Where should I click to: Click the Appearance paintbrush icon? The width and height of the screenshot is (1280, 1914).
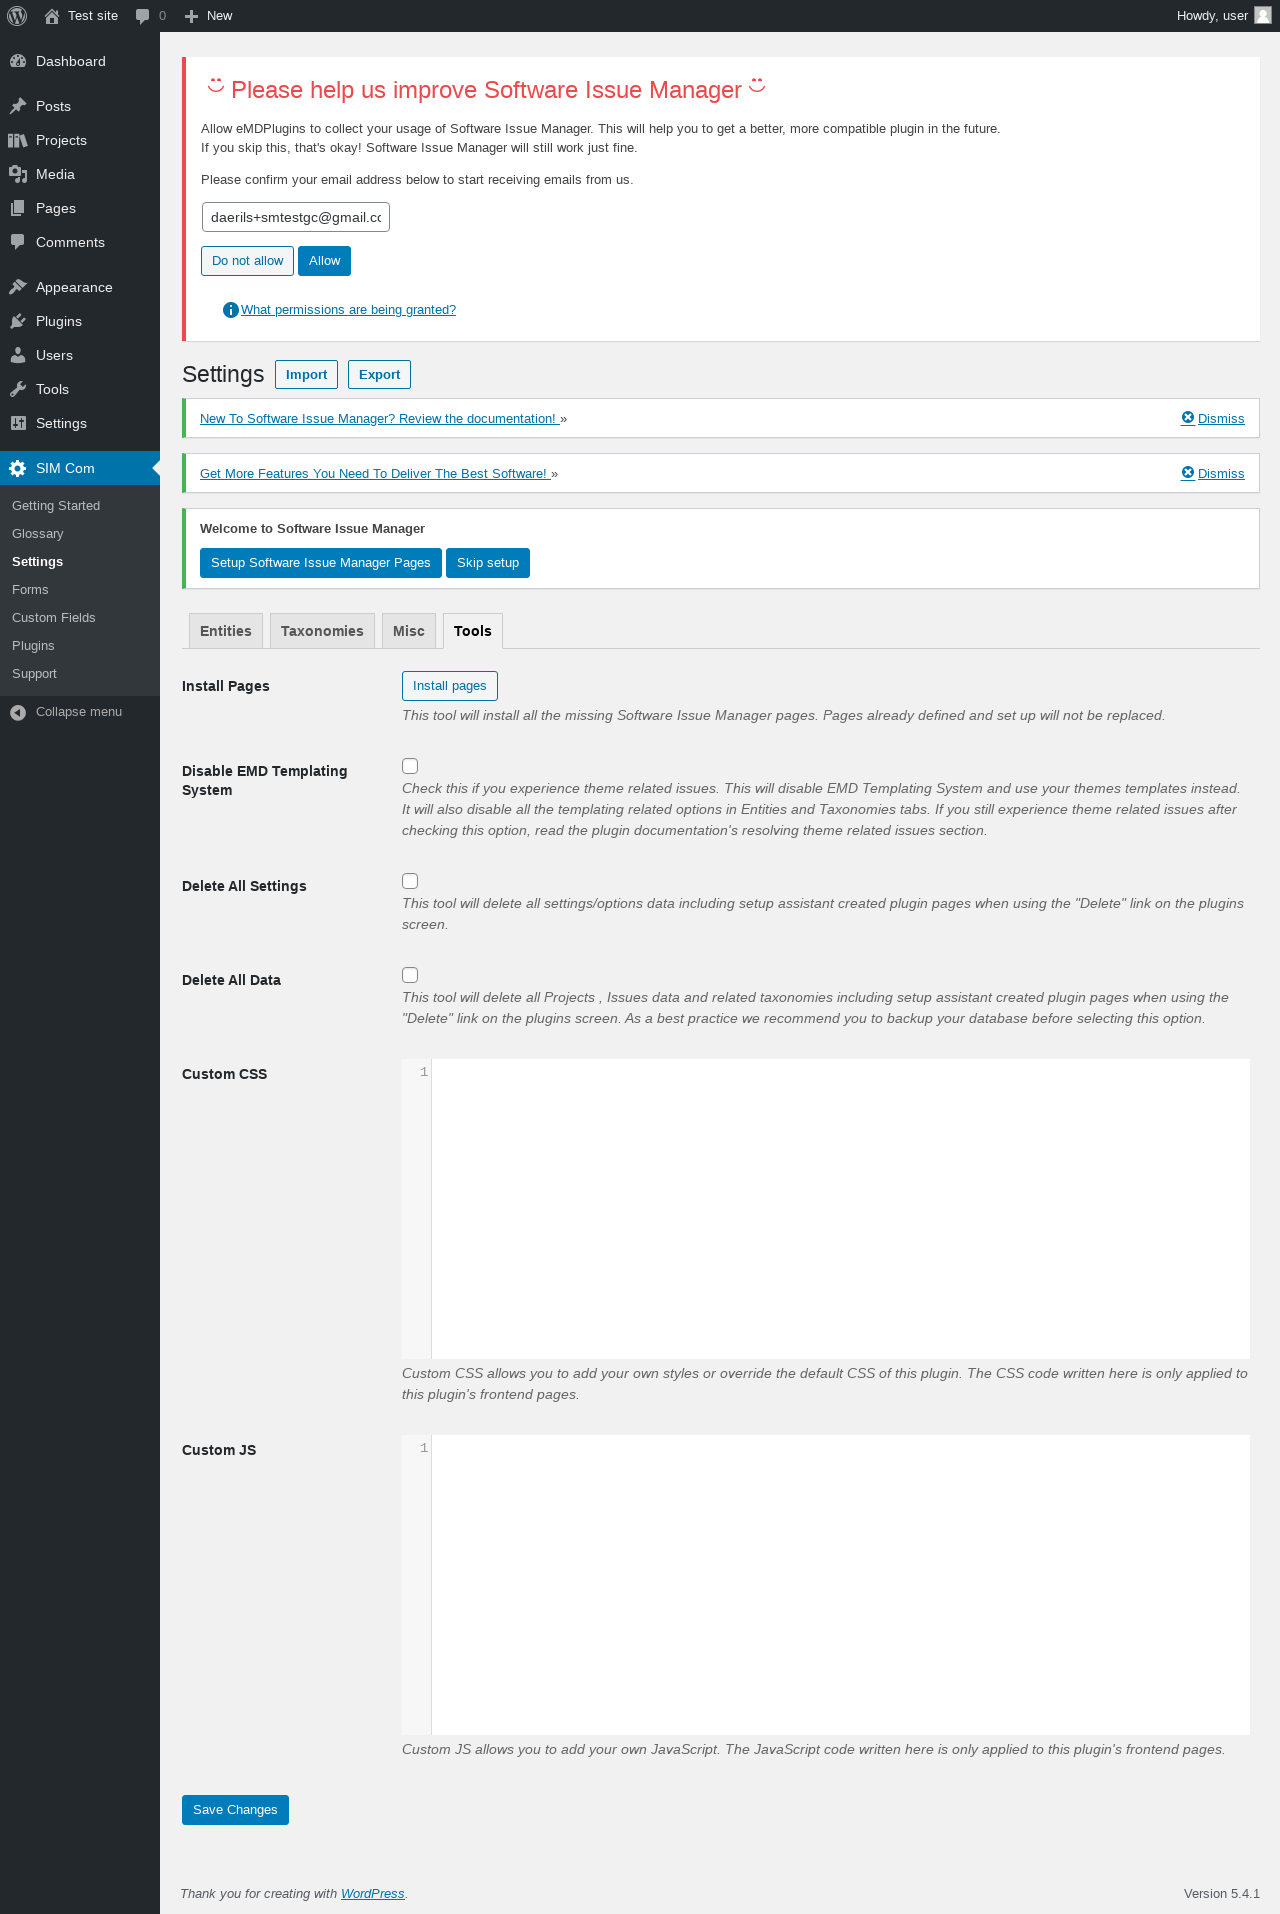[x=18, y=287]
